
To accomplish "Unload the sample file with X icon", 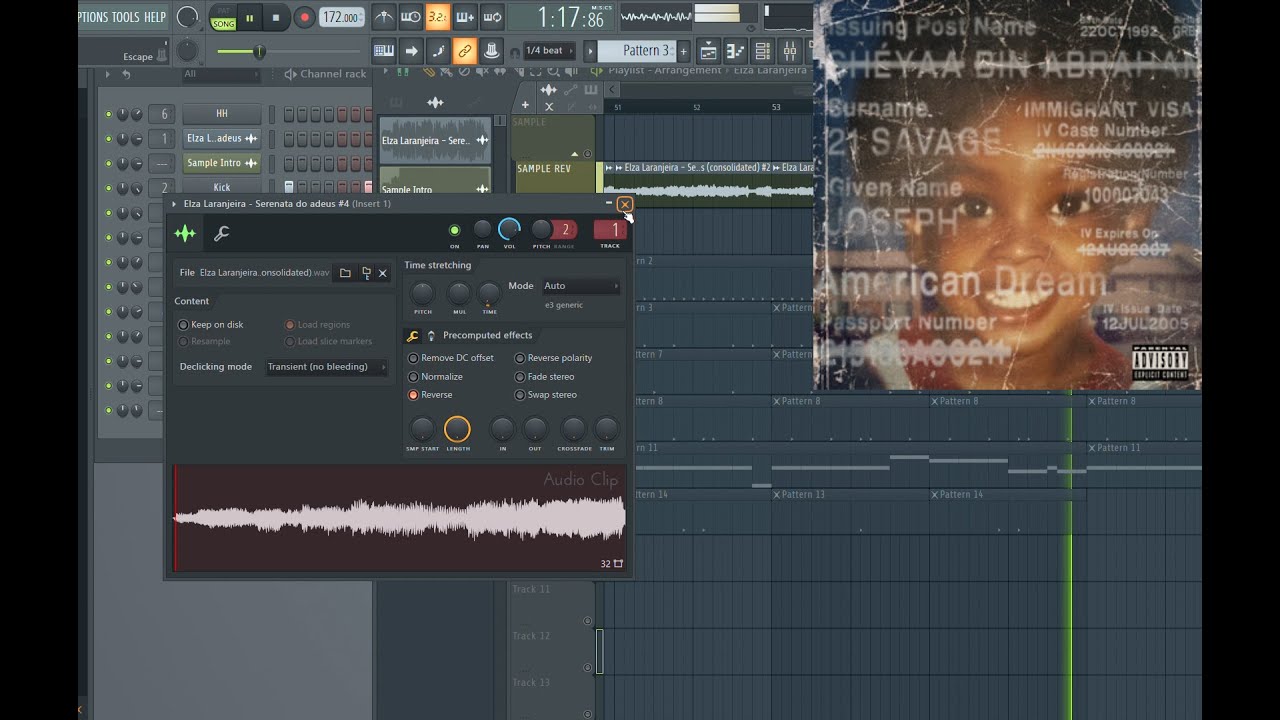I will [382, 273].
